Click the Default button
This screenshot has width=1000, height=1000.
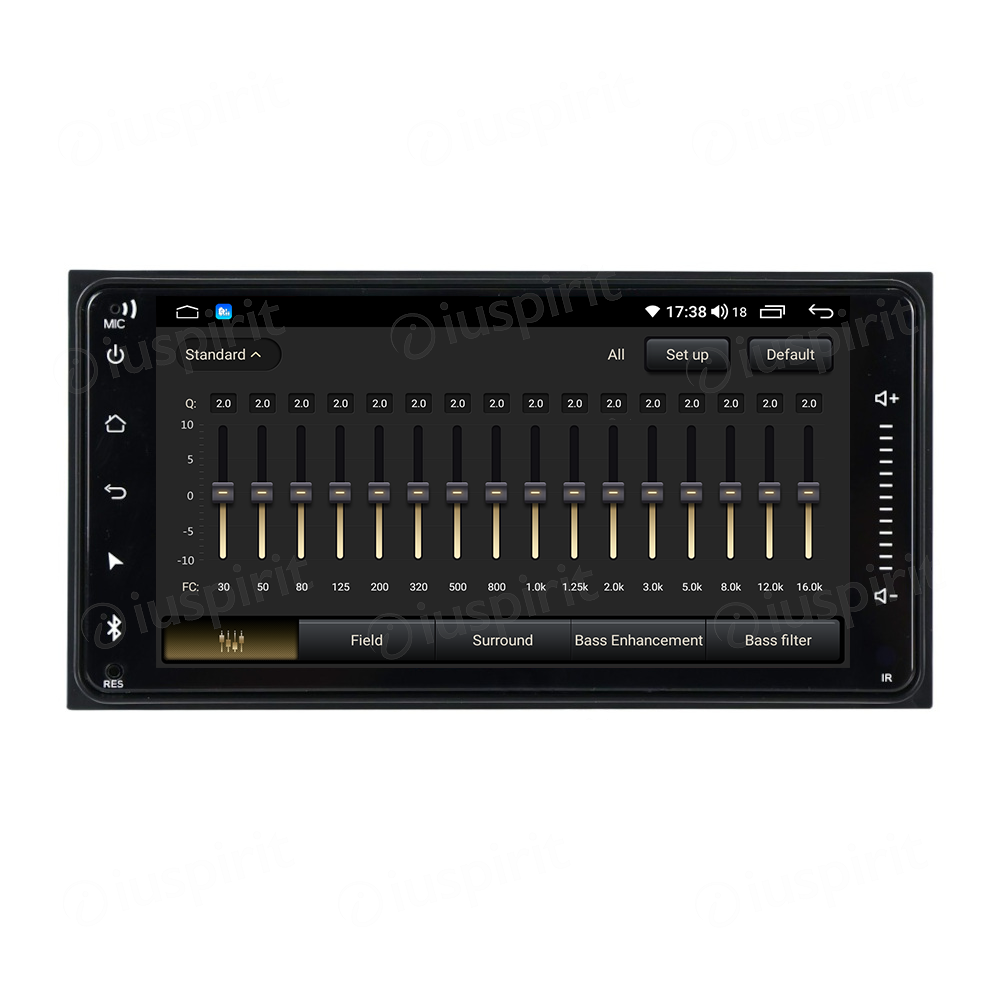pyautogui.click(x=790, y=355)
